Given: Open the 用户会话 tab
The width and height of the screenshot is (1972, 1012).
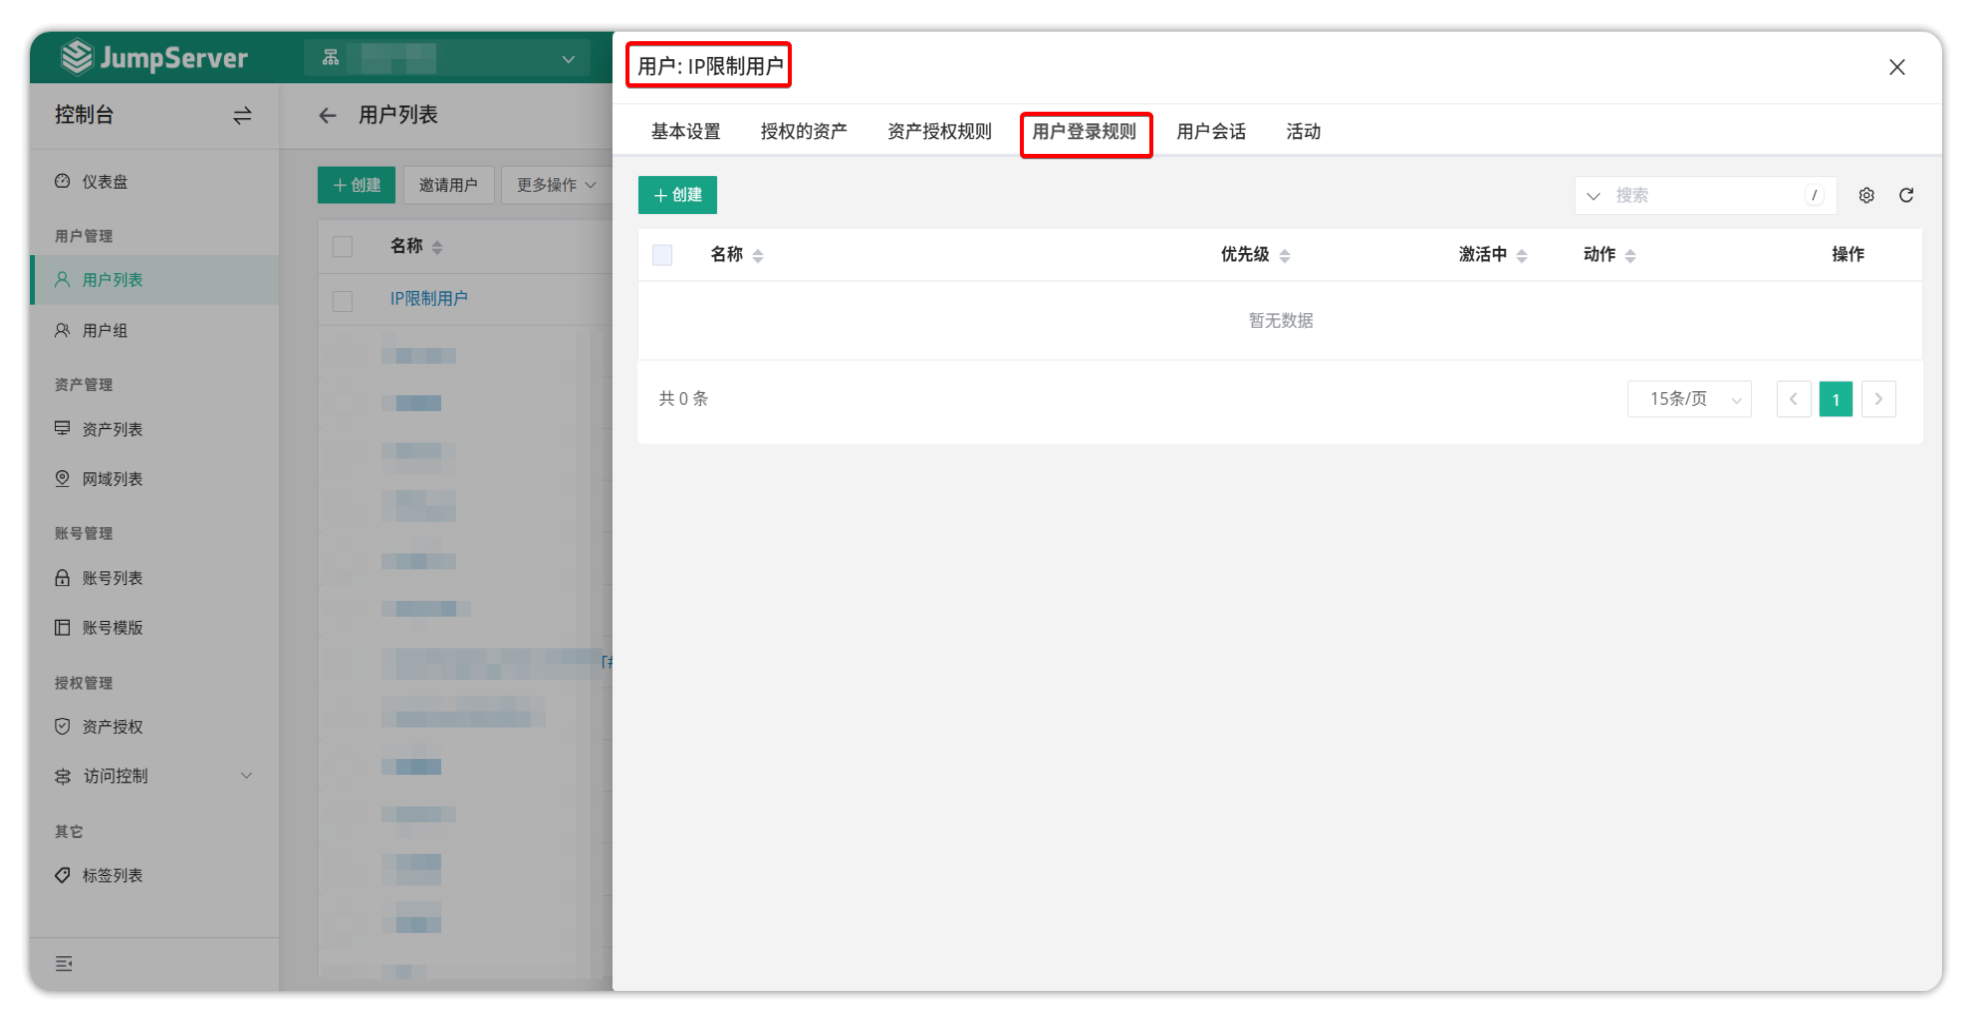Looking at the screenshot, I should coord(1210,132).
